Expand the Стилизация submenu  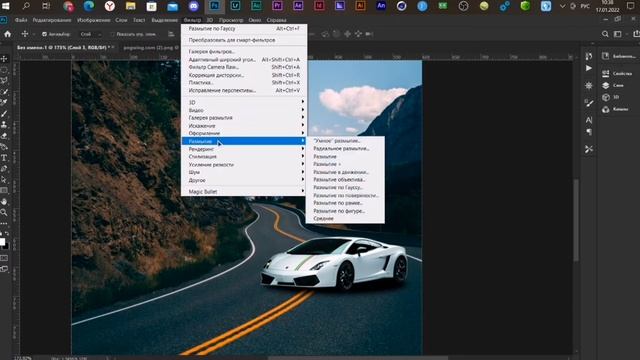244,156
